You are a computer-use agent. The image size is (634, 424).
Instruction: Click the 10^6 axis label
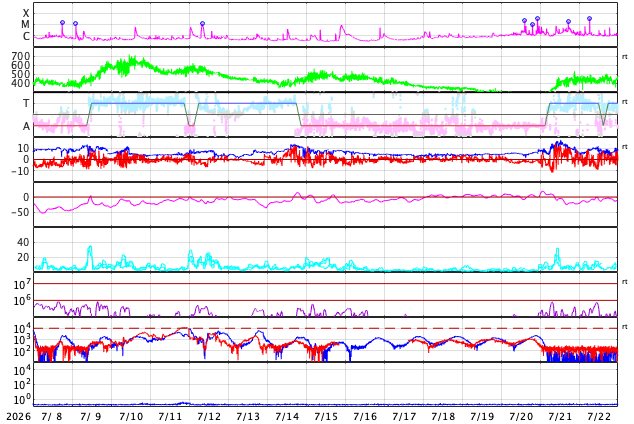[x=22, y=300]
